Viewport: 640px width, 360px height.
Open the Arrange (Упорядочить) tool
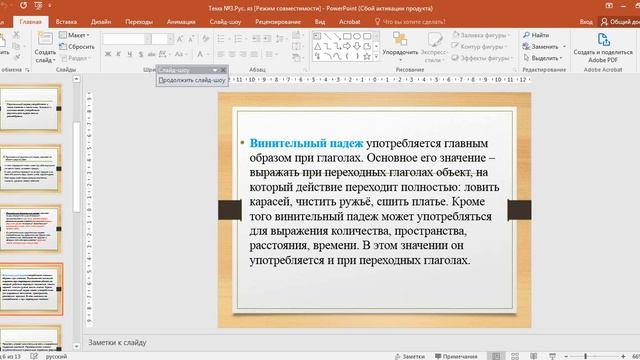pos(400,46)
